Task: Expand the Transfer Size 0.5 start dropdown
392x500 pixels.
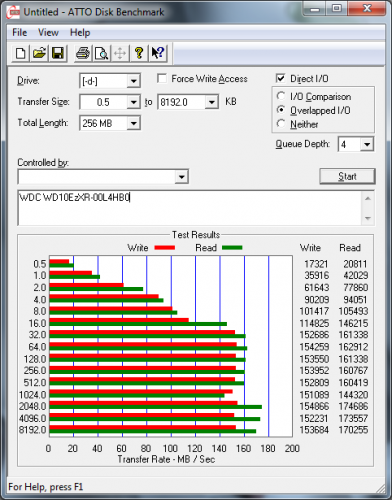Action: [x=133, y=102]
